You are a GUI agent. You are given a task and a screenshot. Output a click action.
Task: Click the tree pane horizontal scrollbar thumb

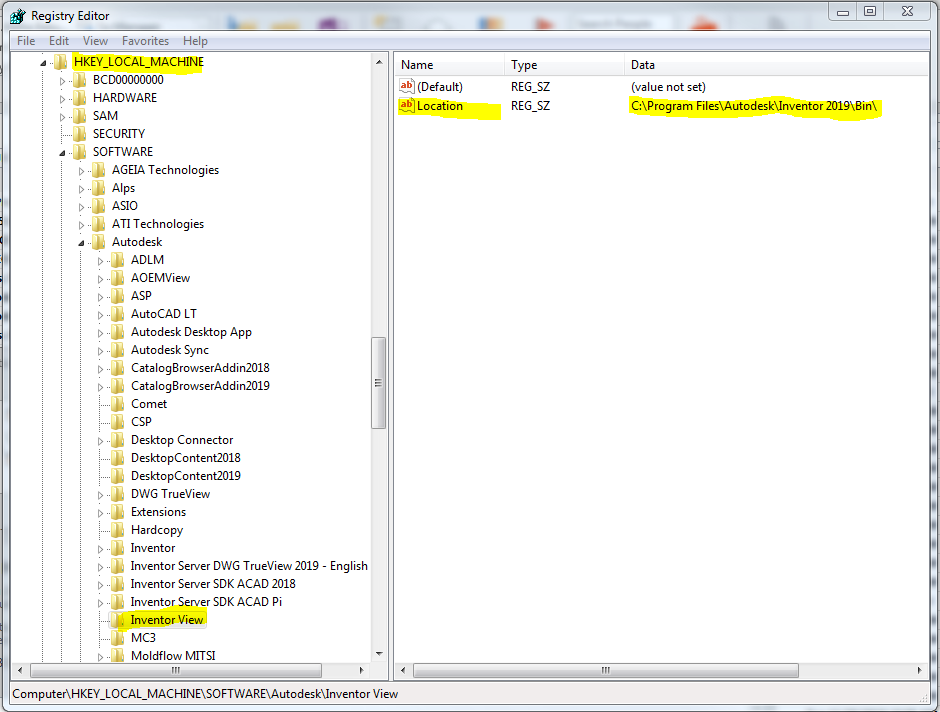(x=176, y=670)
